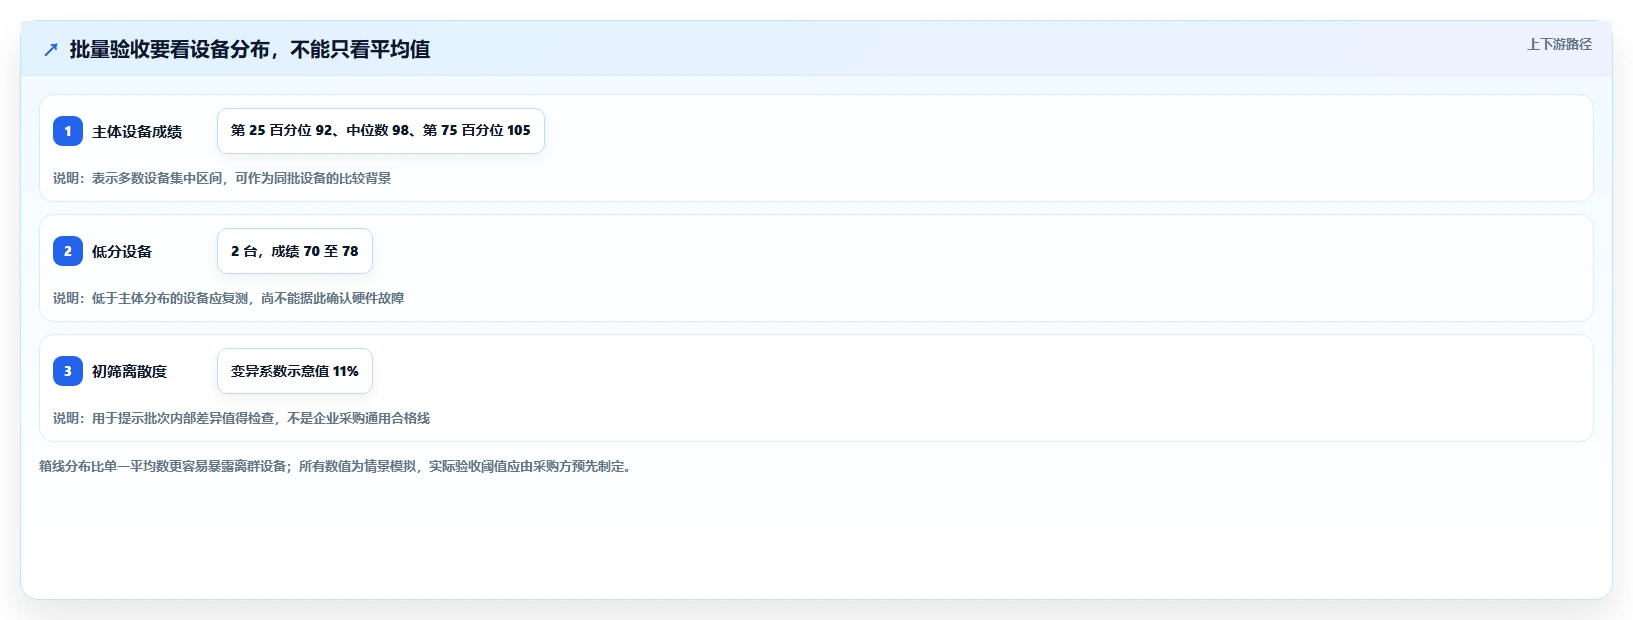The width and height of the screenshot is (1633, 620).
Task: Select the 初筛离散度 label
Action: click(130, 372)
